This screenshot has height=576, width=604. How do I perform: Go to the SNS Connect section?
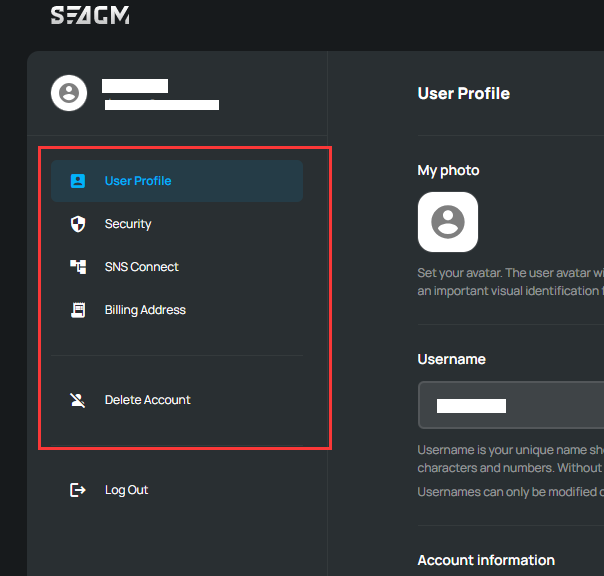coord(141,267)
